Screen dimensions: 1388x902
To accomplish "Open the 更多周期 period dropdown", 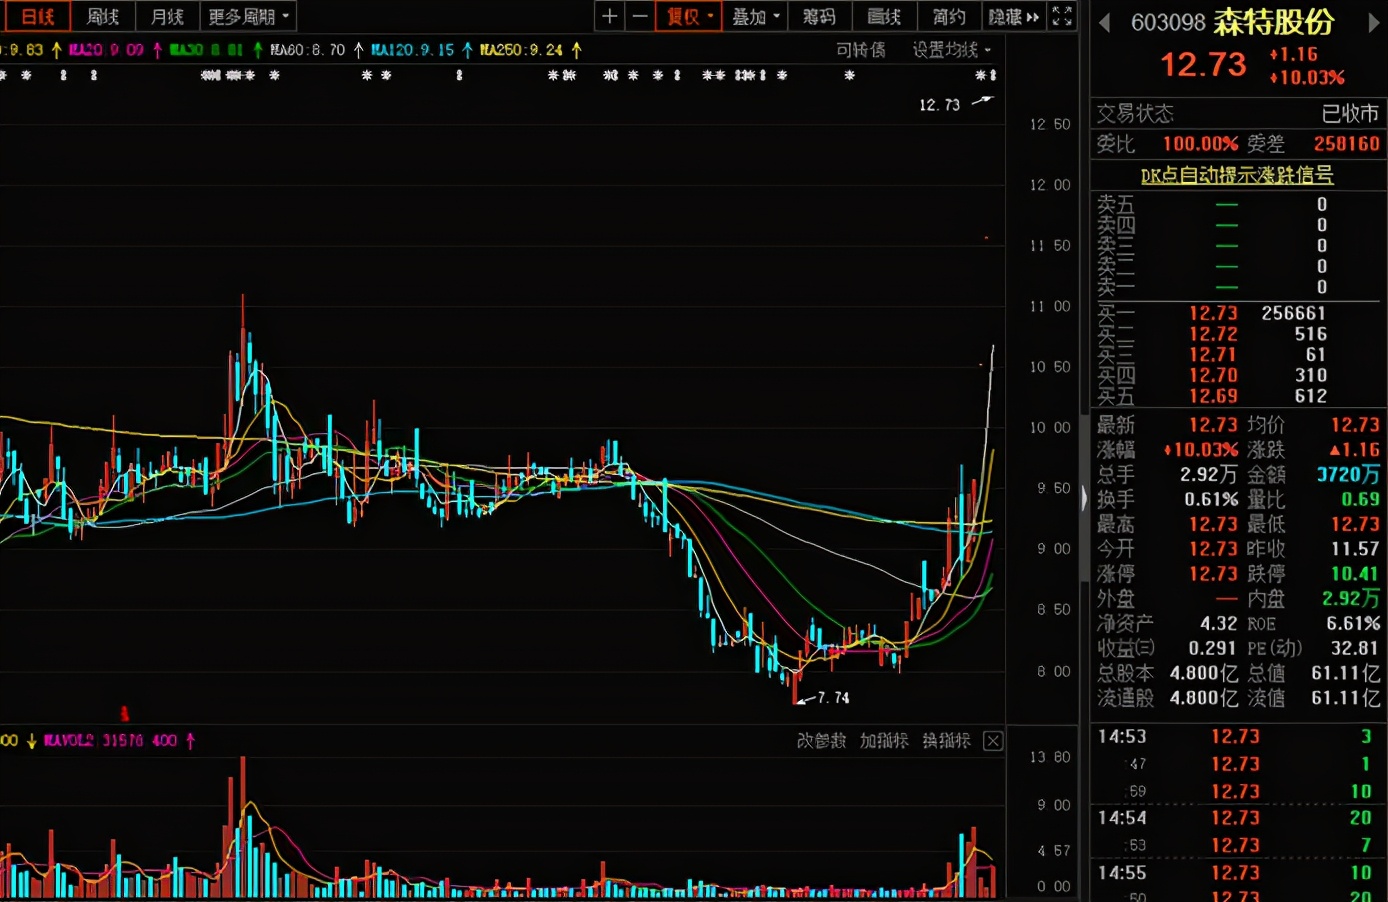I will 248,16.
